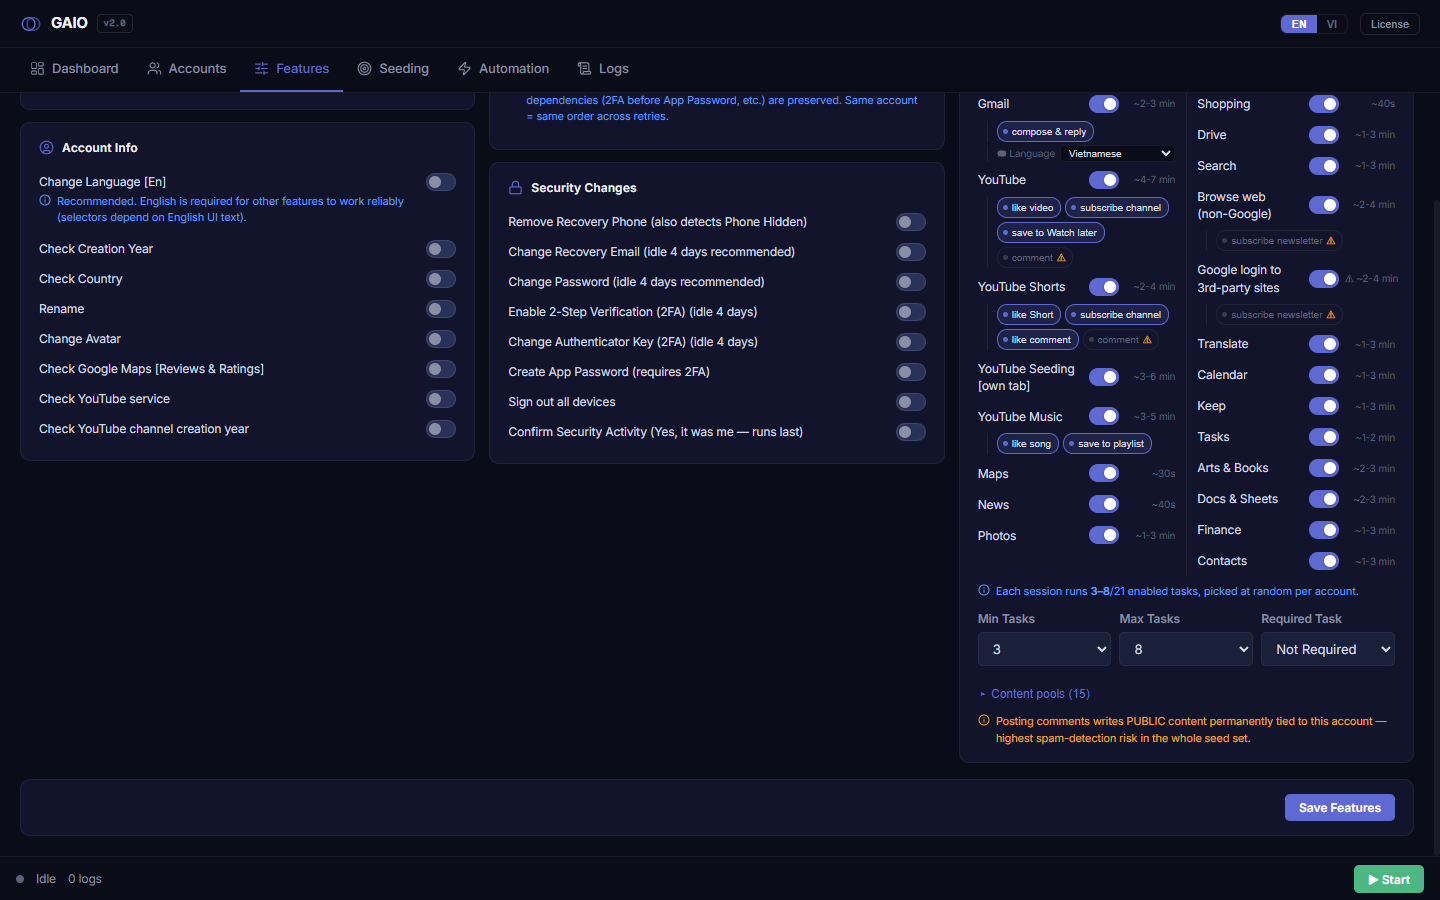Select the Features tab
Image resolution: width=1440 pixels, height=900 pixels.
(292, 69)
